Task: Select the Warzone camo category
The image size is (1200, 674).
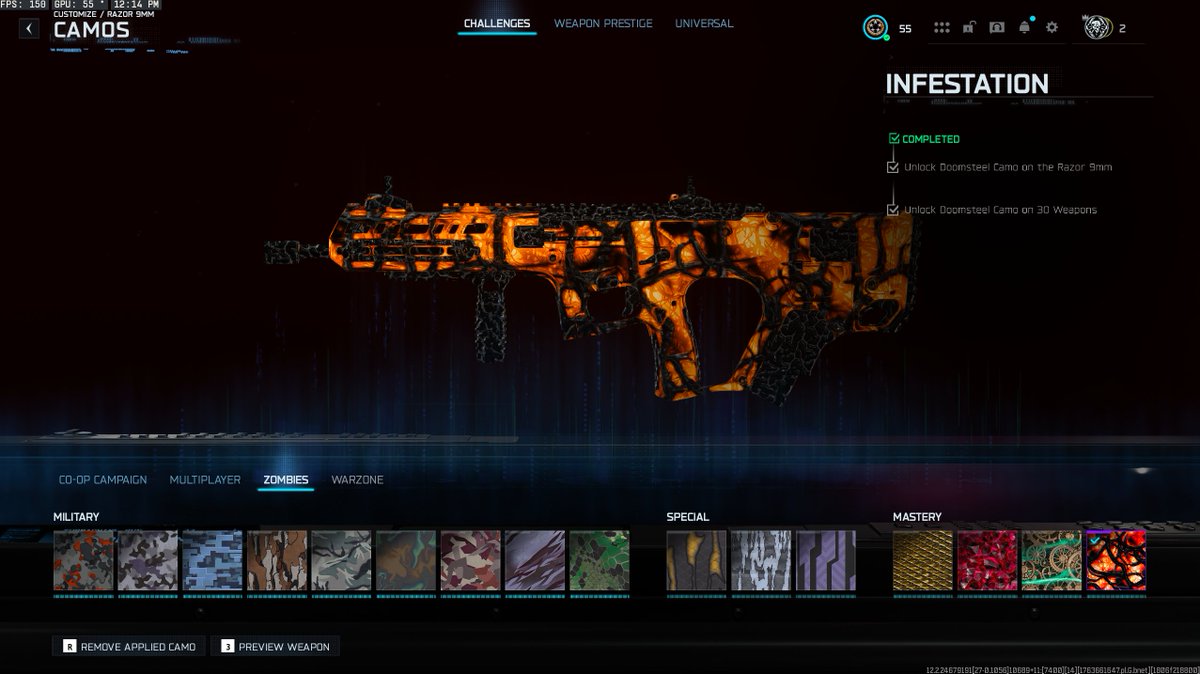Action: click(x=357, y=480)
